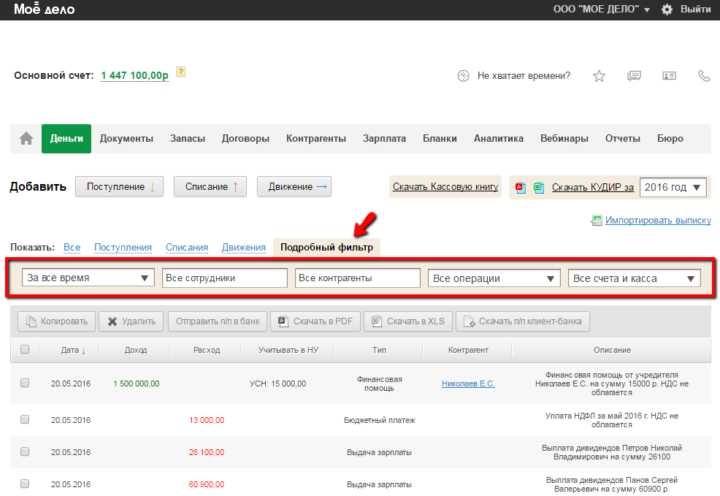This screenshot has height=496, width=720.
Task: Open contractor link Николаев Е.С.
Action: (x=469, y=383)
